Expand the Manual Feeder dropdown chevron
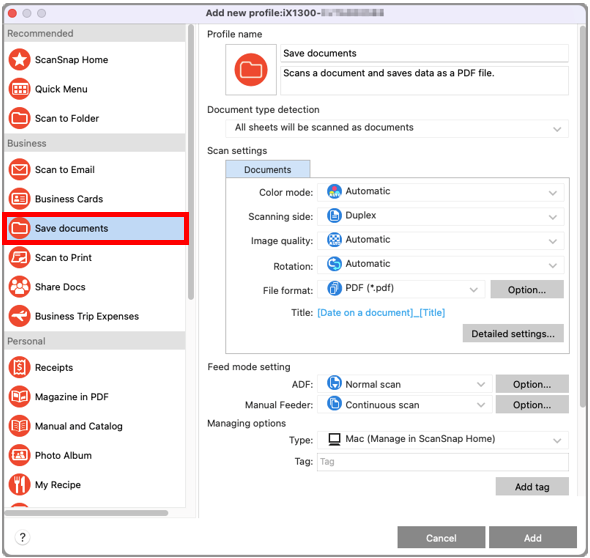This screenshot has height=558, width=590. tap(481, 405)
